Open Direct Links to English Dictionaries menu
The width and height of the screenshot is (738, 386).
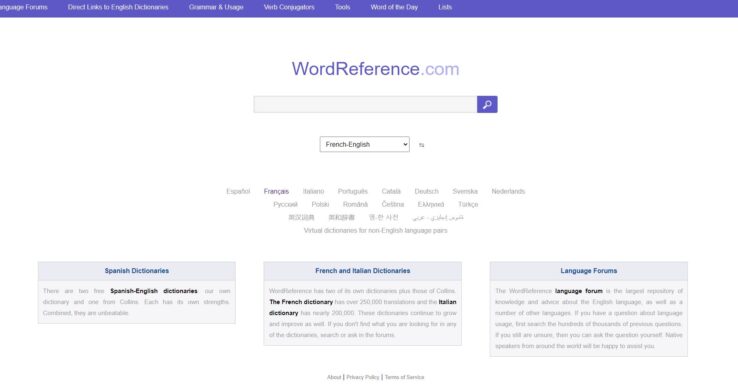pyautogui.click(x=118, y=7)
